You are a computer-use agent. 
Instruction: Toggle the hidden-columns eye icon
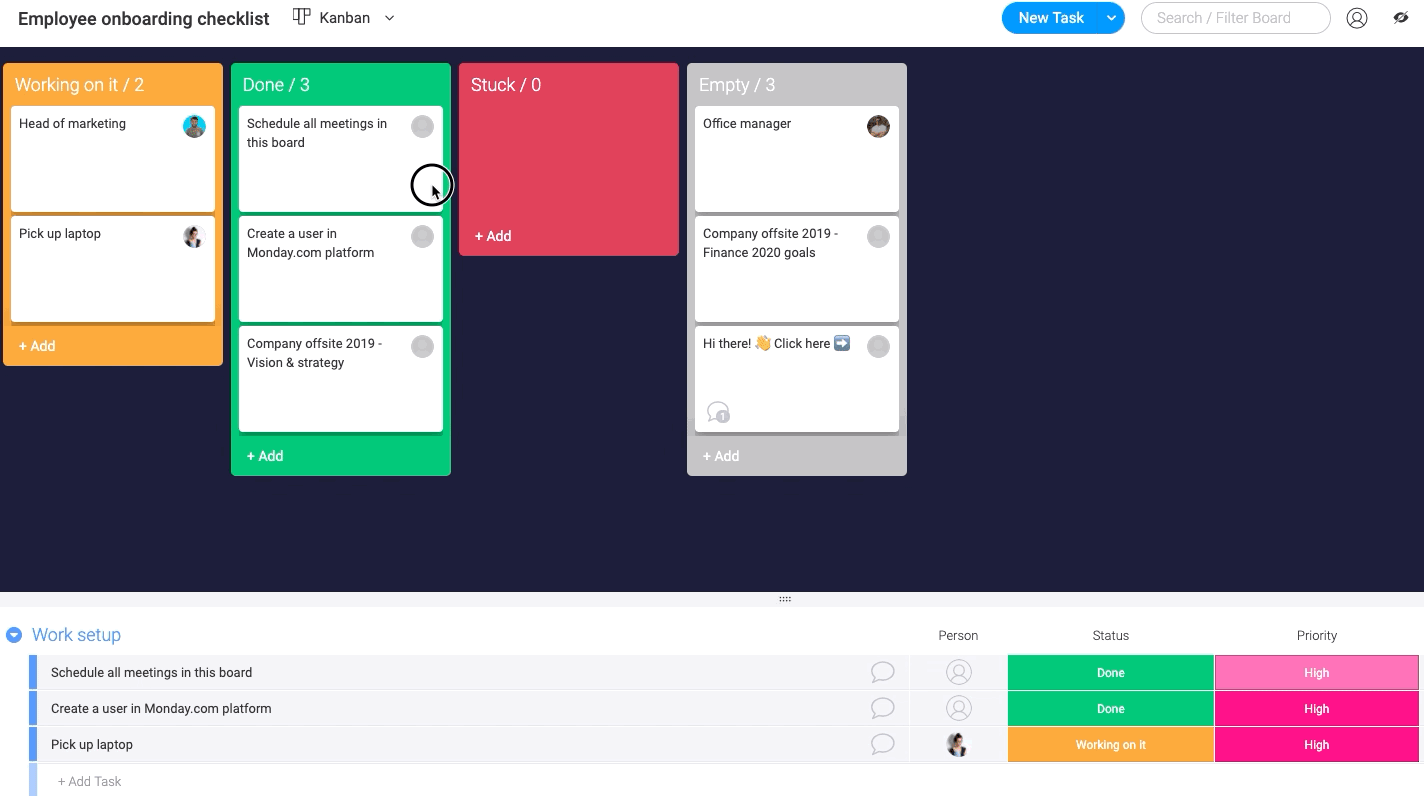point(1401,17)
